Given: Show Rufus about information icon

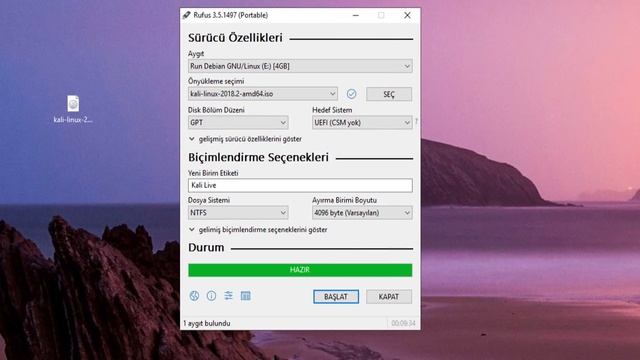Looking at the screenshot, I should click(211, 296).
